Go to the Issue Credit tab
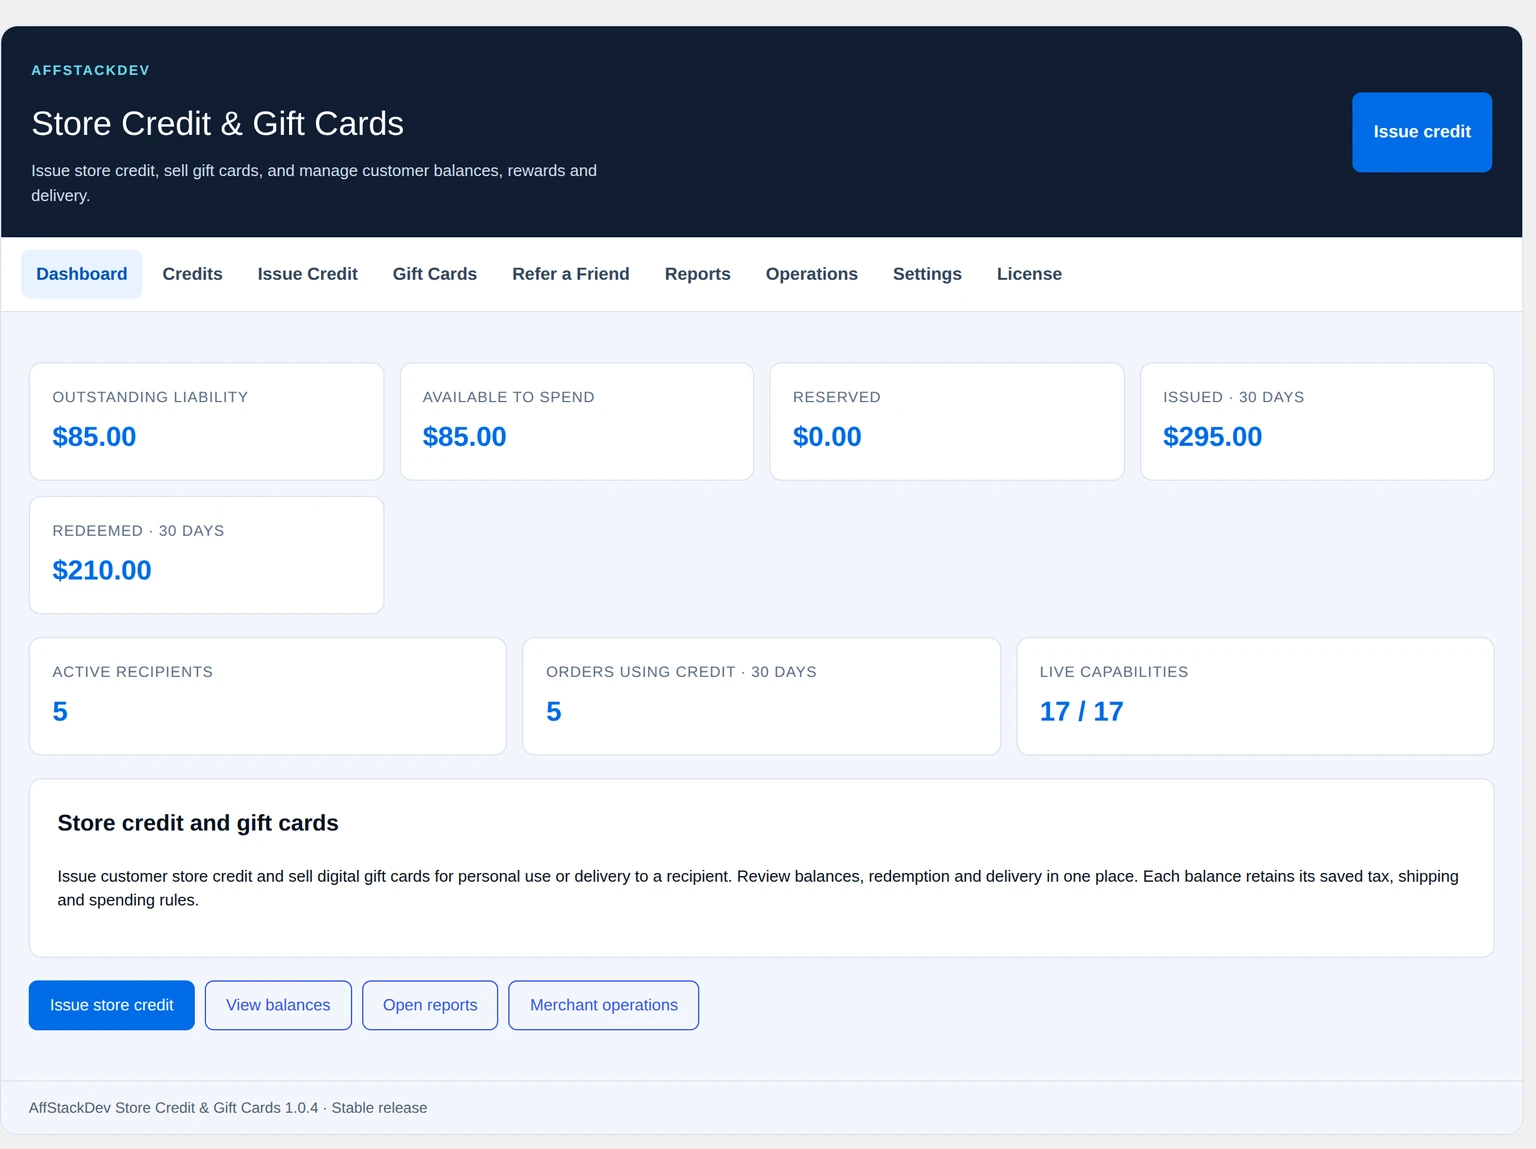The width and height of the screenshot is (1536, 1149). [307, 274]
